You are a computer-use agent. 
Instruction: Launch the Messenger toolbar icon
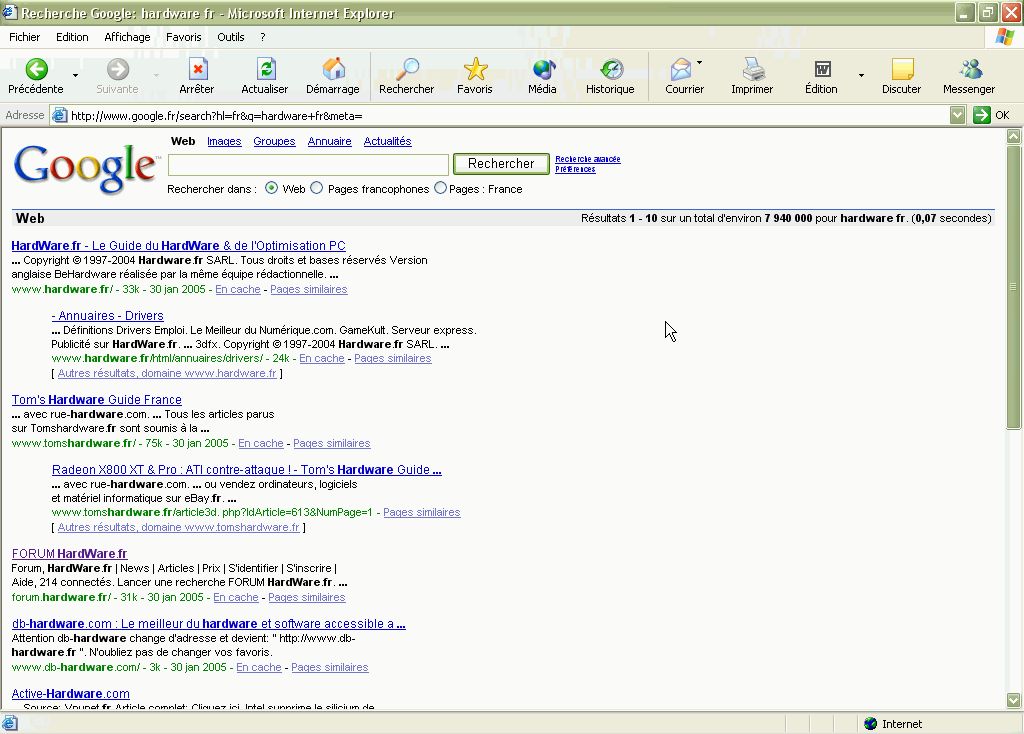[970, 69]
